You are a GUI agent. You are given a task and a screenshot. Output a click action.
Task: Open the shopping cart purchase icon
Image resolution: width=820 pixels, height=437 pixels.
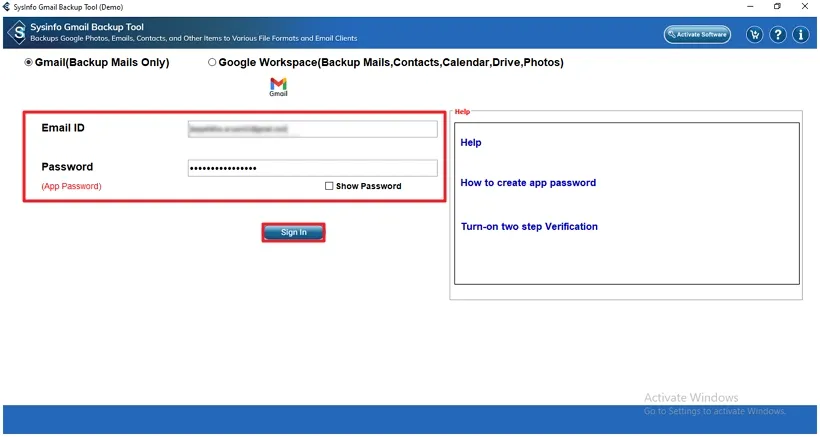pos(754,35)
